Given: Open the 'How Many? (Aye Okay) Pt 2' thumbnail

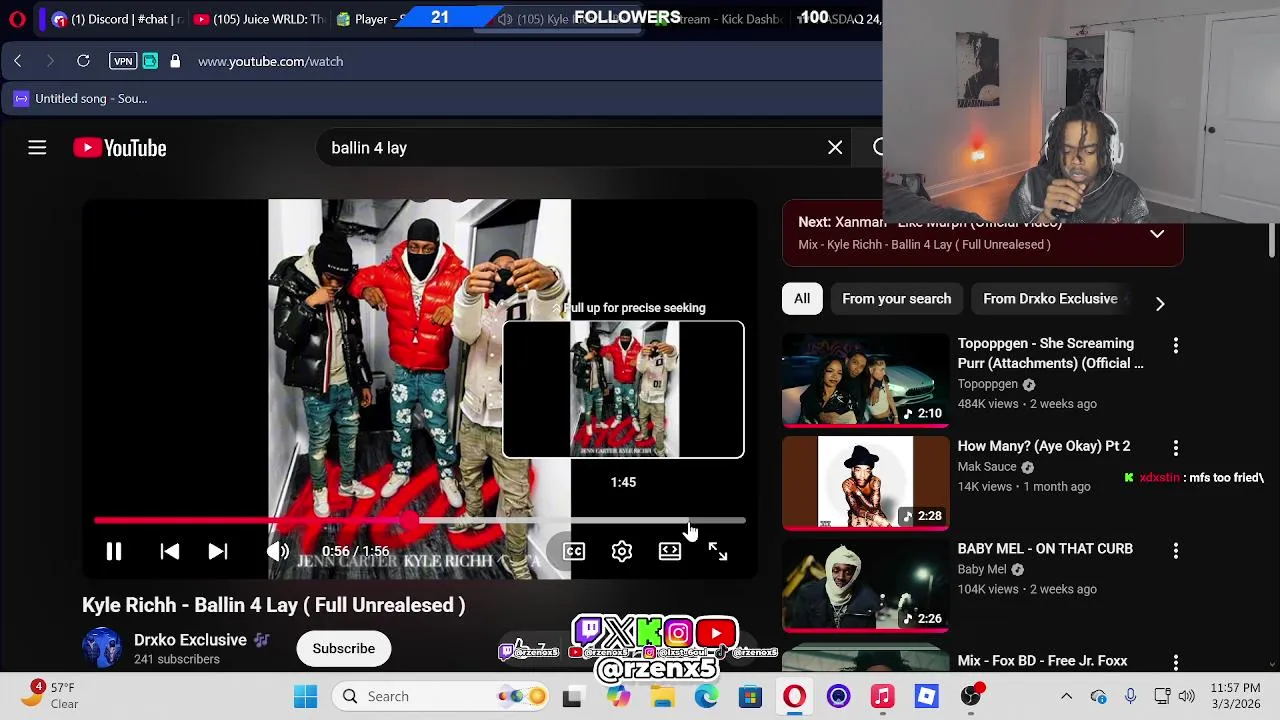Looking at the screenshot, I should 865,483.
